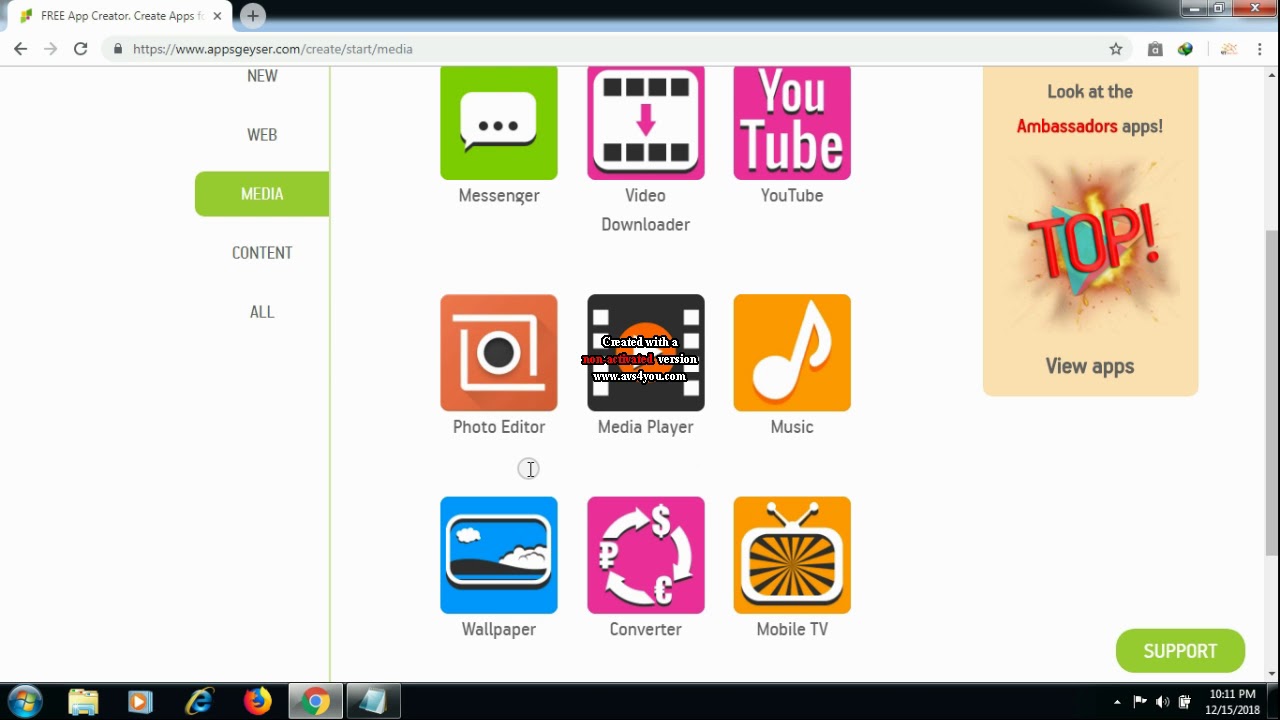This screenshot has height=720, width=1280.
Task: Click the SUPPORT button
Action: pyautogui.click(x=1180, y=650)
